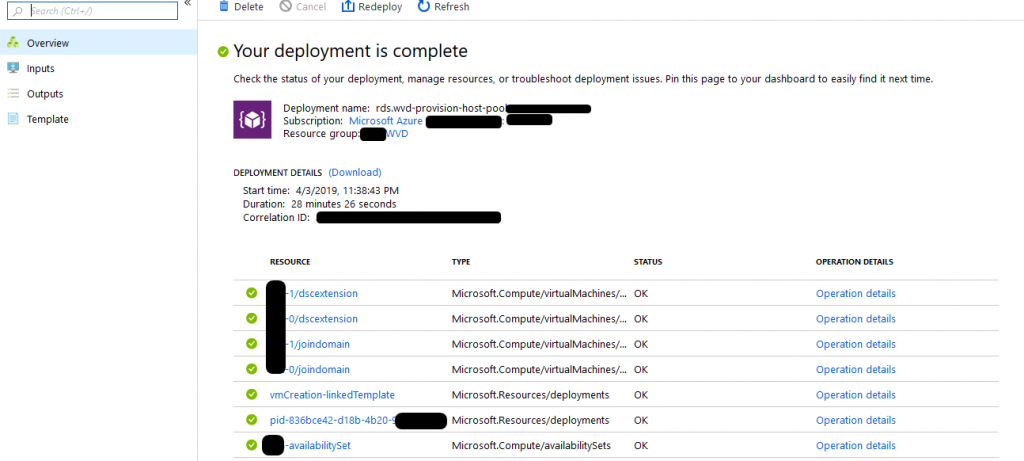Click the STATUS column header

(x=648, y=262)
